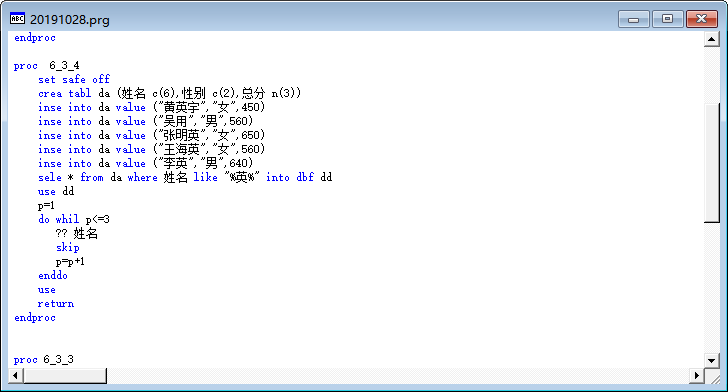
Task: Click the insert line with "王海英"
Action: 151,149
